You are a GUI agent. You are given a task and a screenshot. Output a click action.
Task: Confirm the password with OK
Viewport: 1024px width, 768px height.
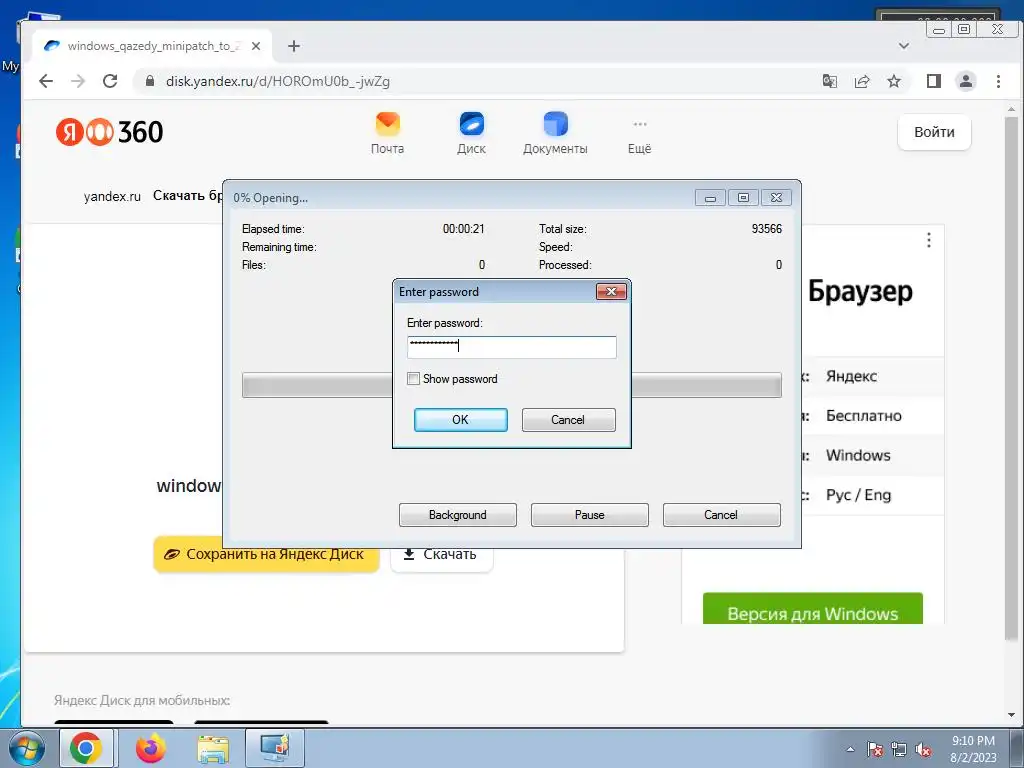coord(460,420)
